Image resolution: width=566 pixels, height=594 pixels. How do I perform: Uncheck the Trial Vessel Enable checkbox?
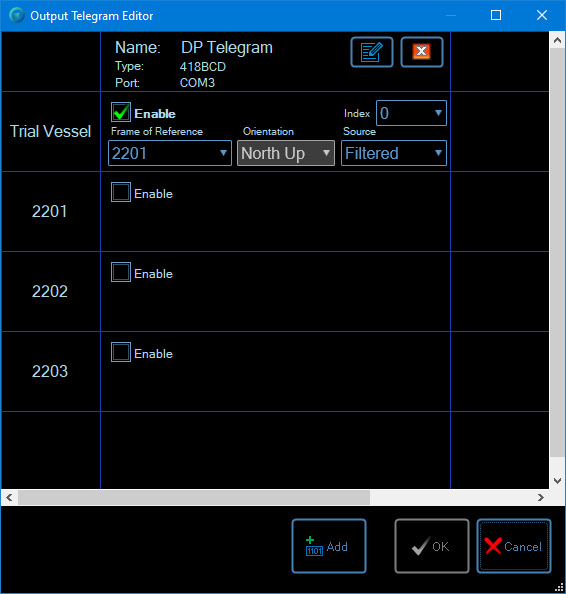click(121, 112)
